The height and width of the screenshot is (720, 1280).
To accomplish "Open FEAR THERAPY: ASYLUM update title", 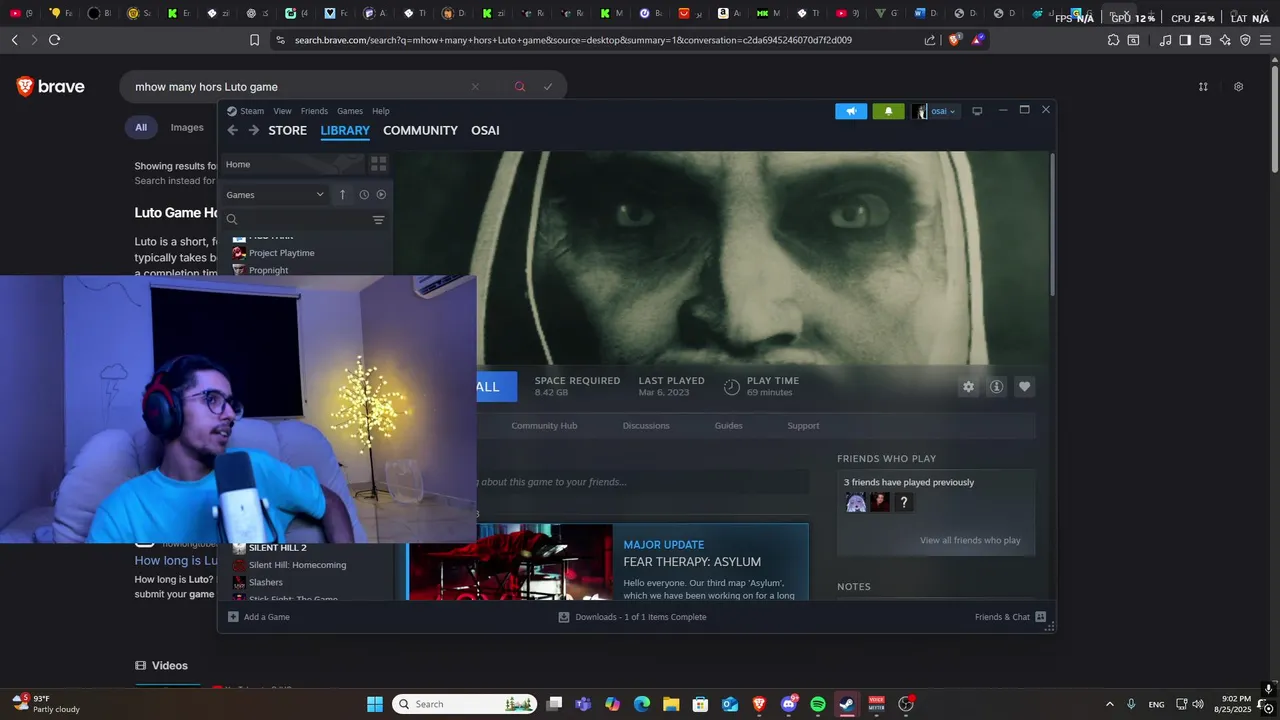I will click(692, 562).
